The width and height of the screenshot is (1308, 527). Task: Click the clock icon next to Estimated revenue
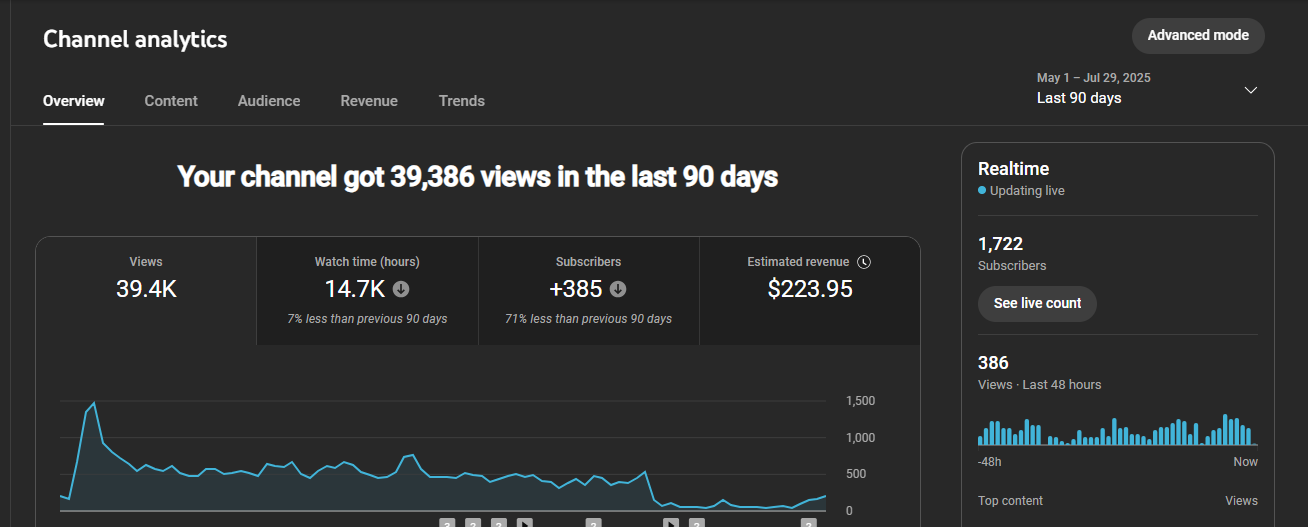(864, 262)
